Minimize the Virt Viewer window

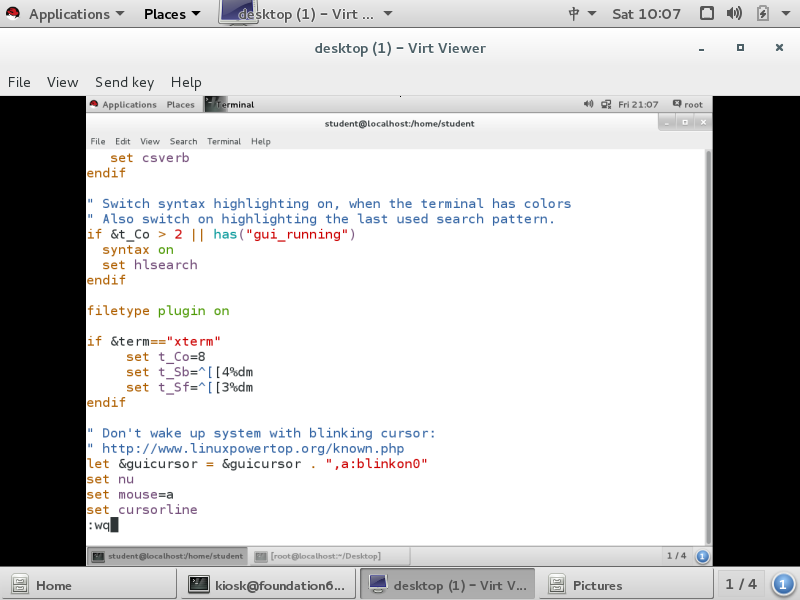click(x=702, y=48)
